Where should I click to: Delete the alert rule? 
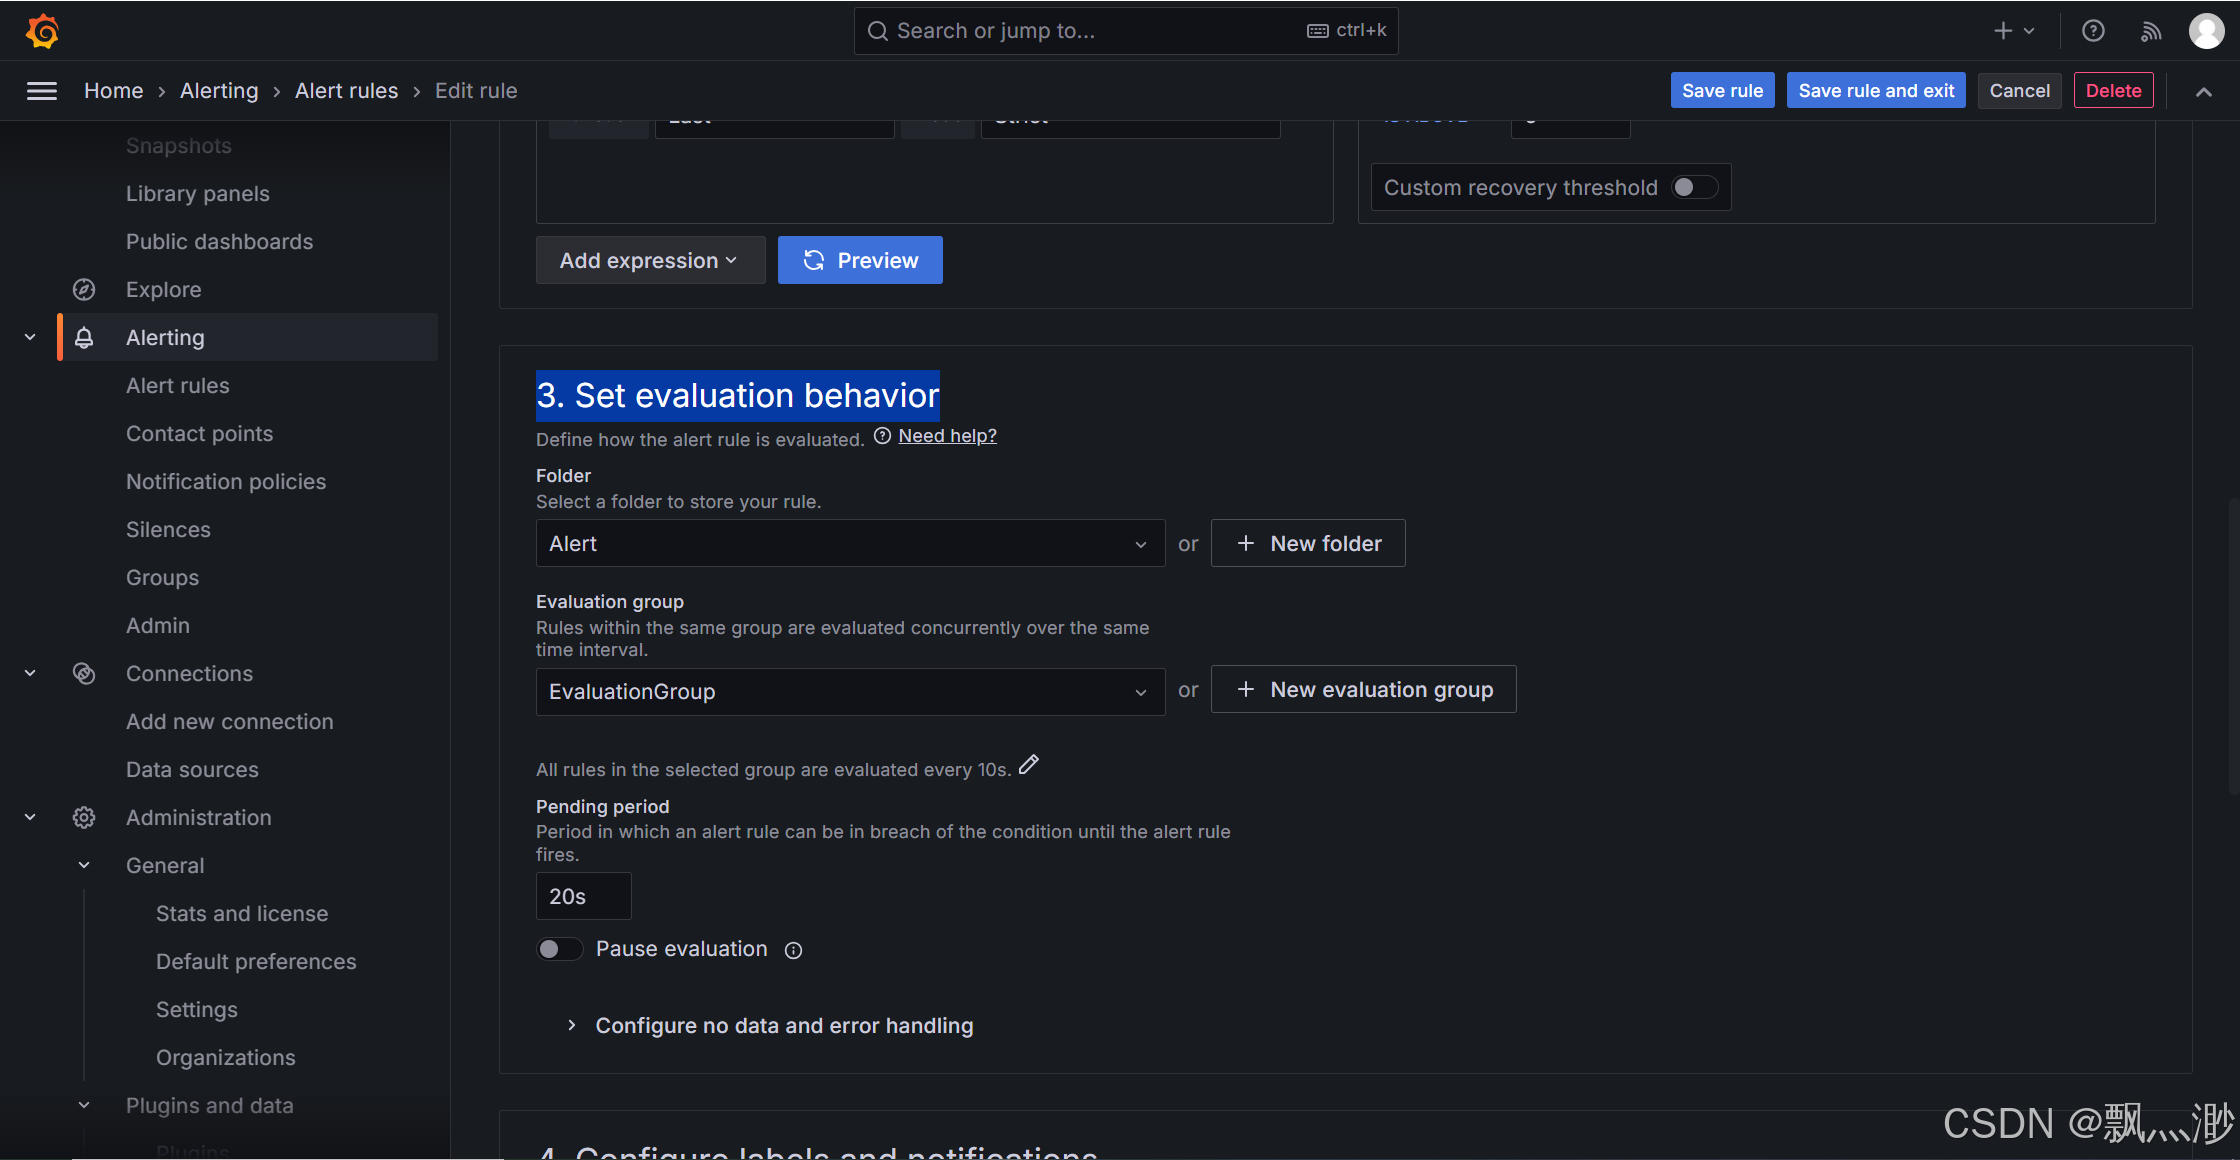tap(2113, 91)
